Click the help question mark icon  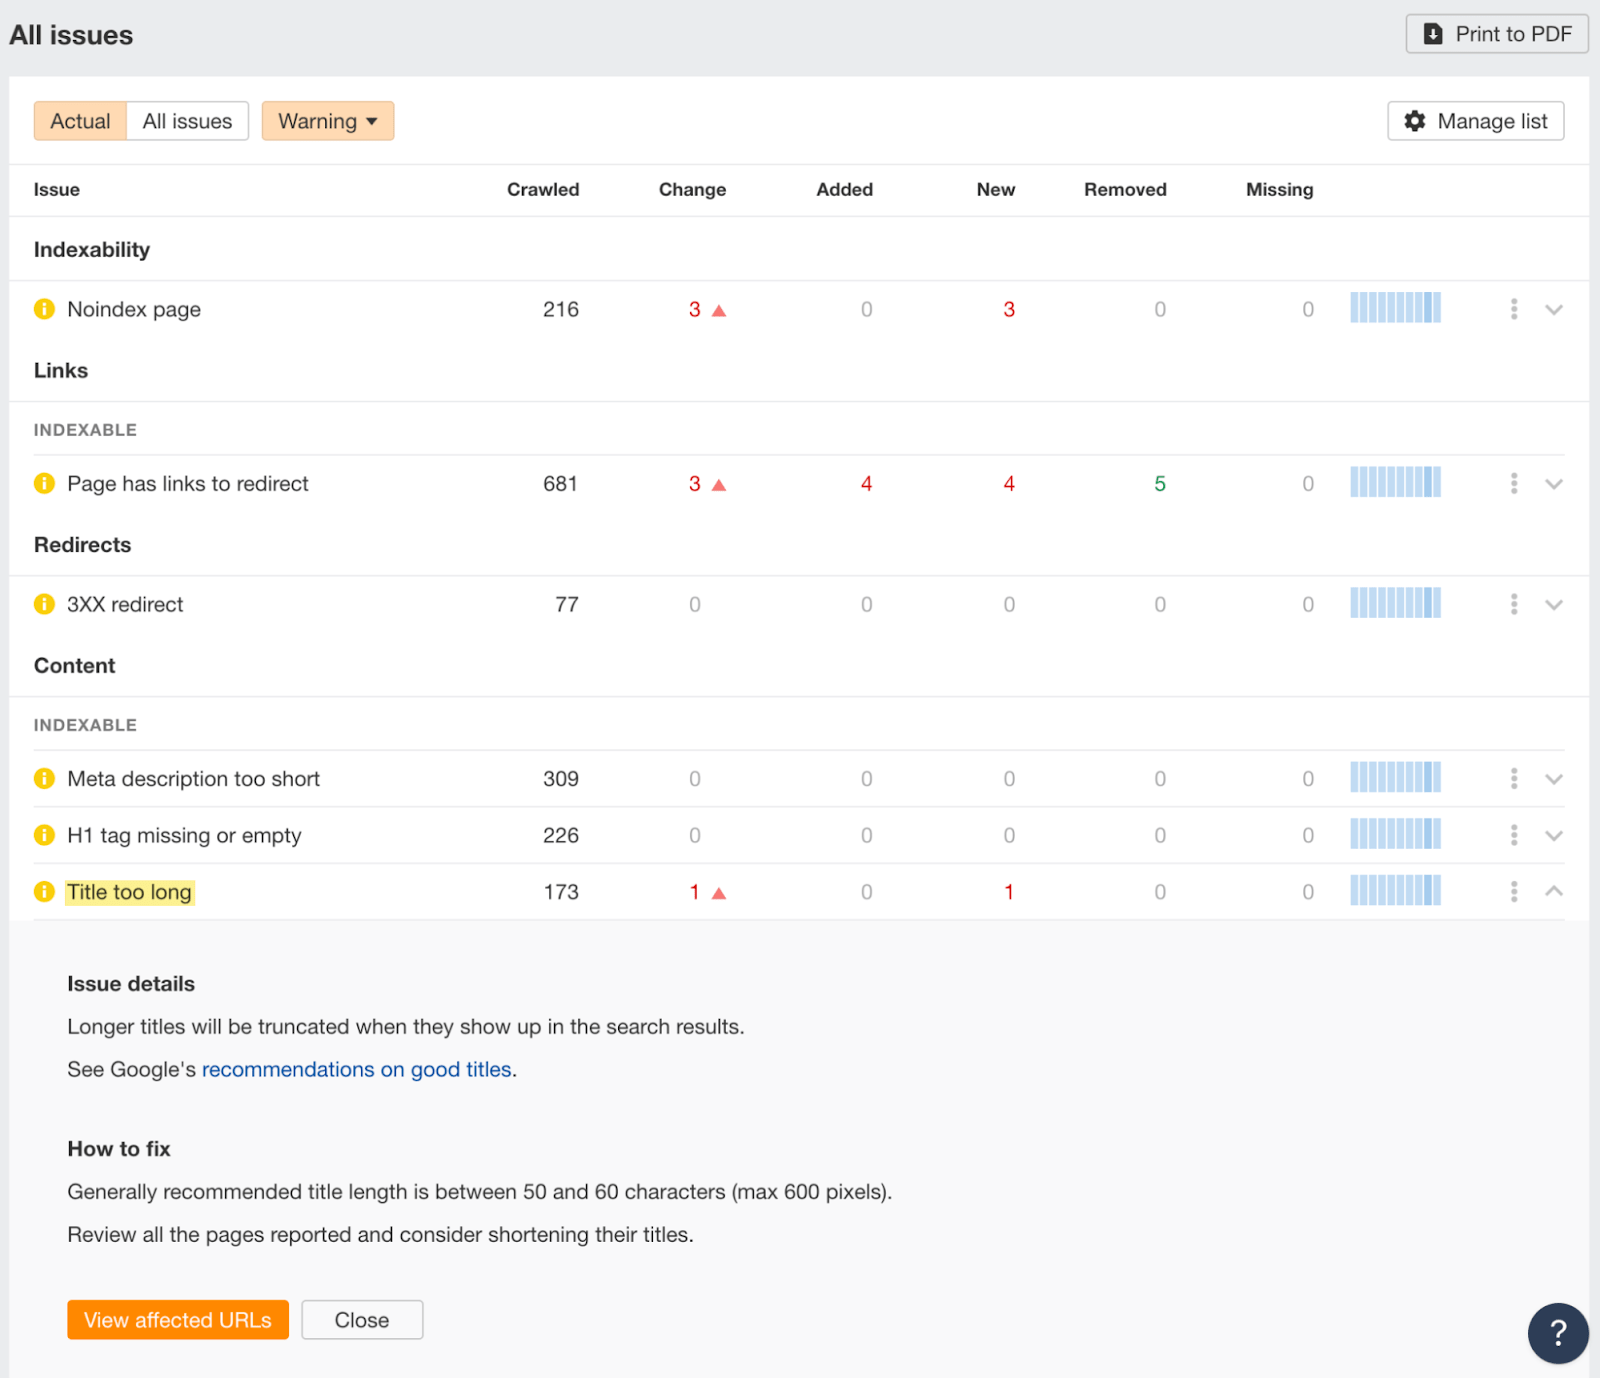coord(1557,1333)
